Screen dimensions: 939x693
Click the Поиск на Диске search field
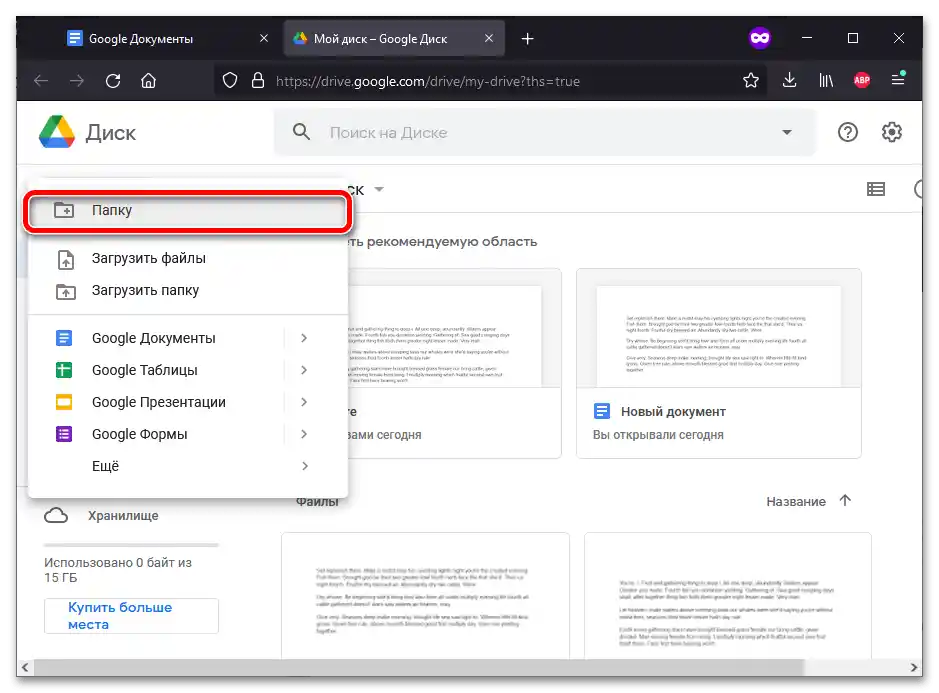pos(545,132)
